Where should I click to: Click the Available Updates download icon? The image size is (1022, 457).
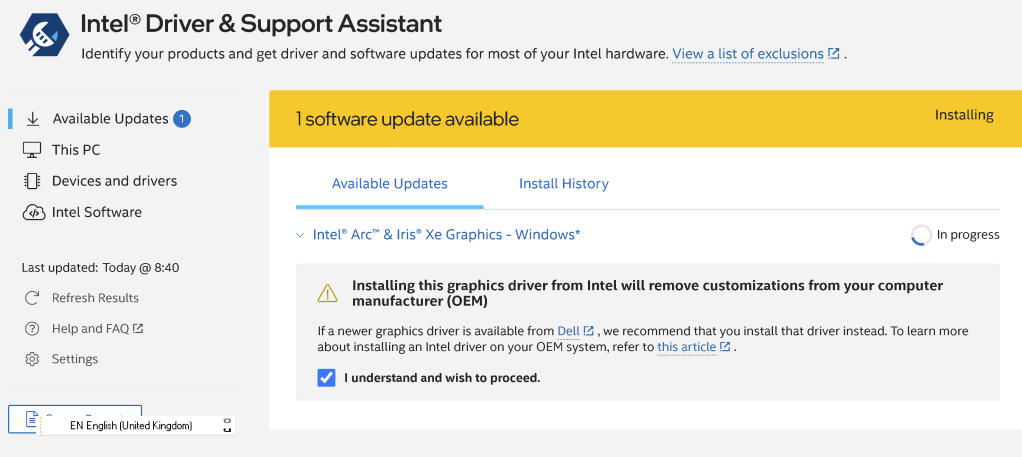point(33,119)
